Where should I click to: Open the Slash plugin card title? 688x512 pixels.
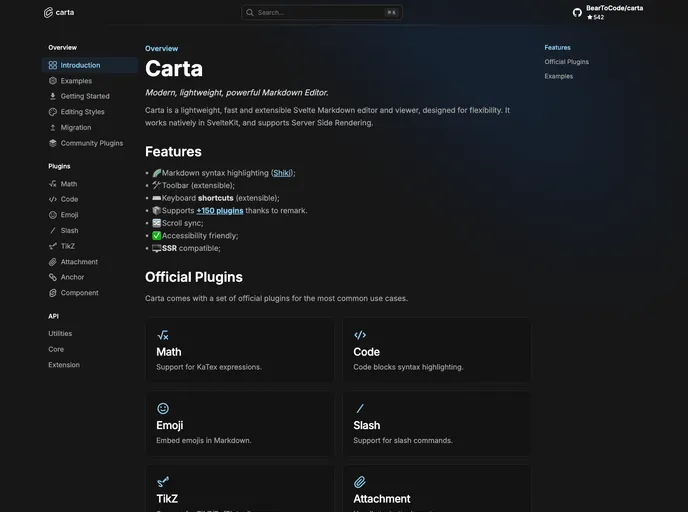tap(367, 425)
